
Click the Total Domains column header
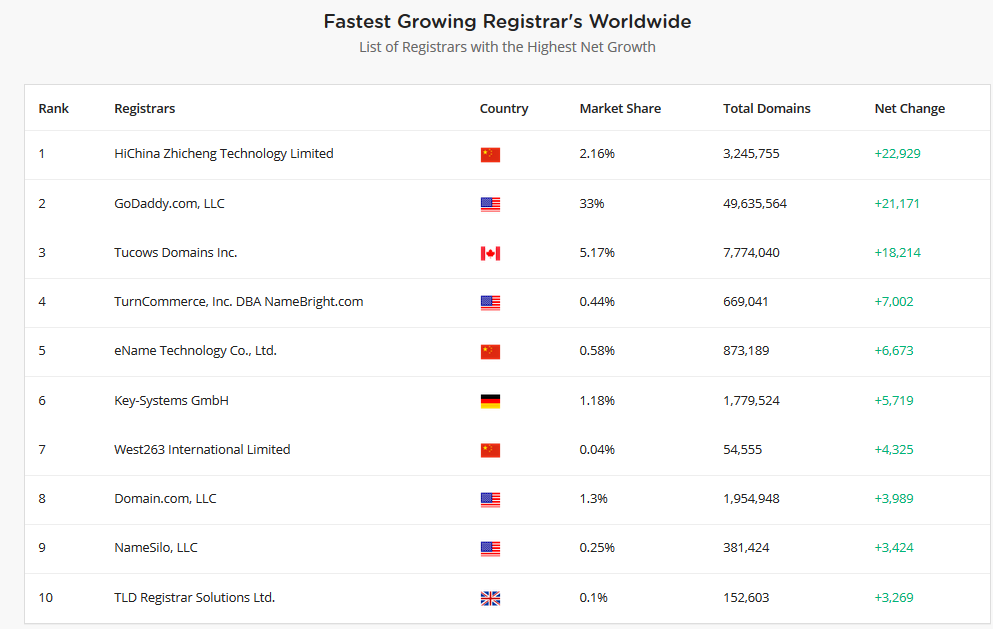coord(766,108)
